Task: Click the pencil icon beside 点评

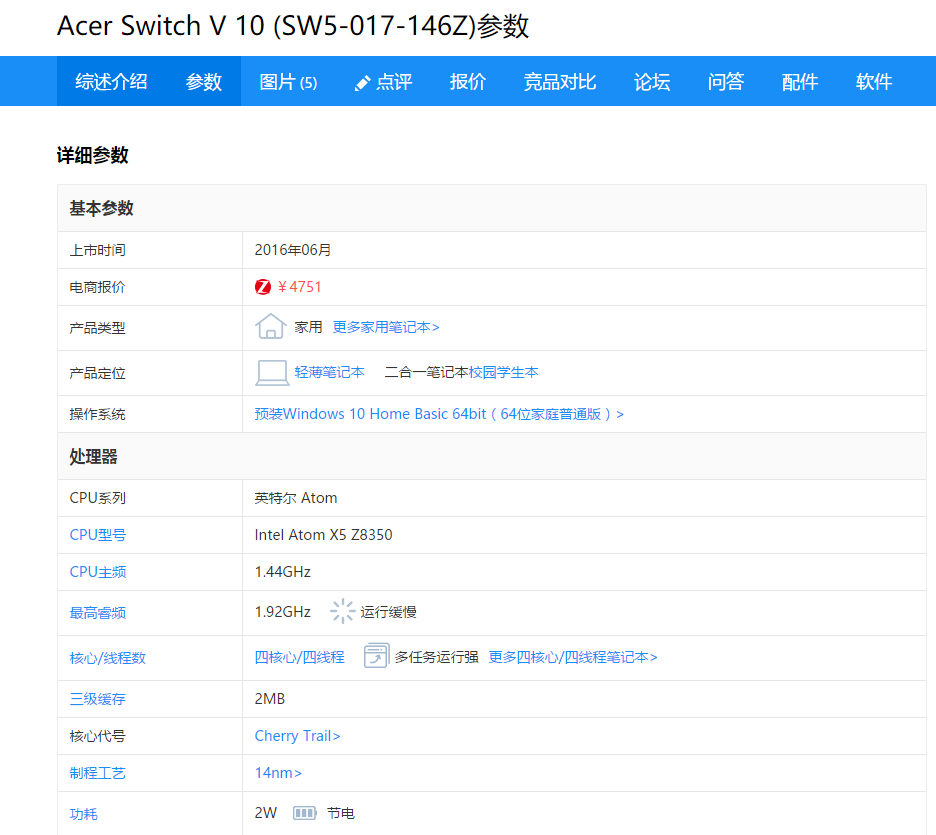Action: (362, 83)
